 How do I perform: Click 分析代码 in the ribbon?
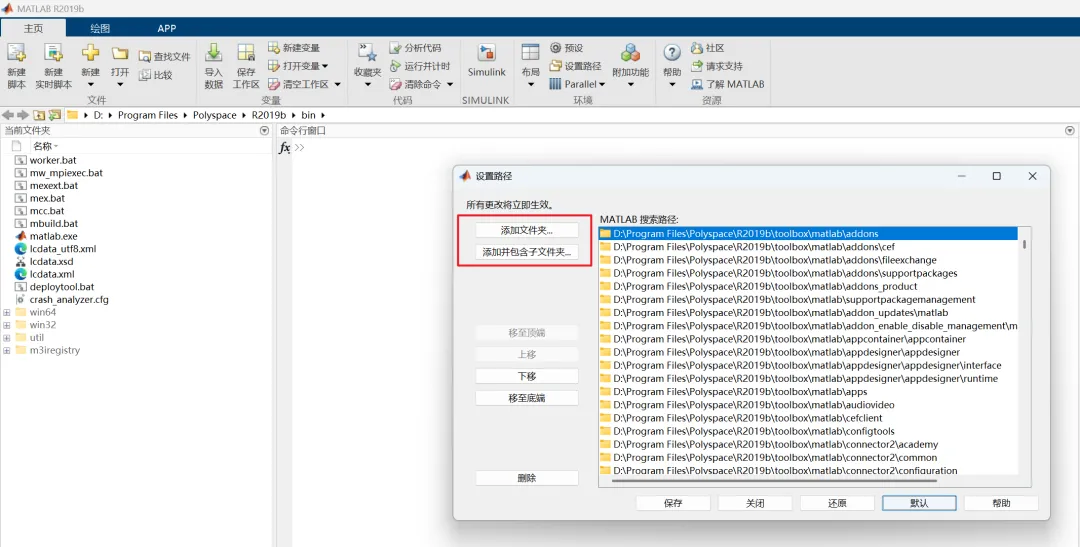coord(415,48)
